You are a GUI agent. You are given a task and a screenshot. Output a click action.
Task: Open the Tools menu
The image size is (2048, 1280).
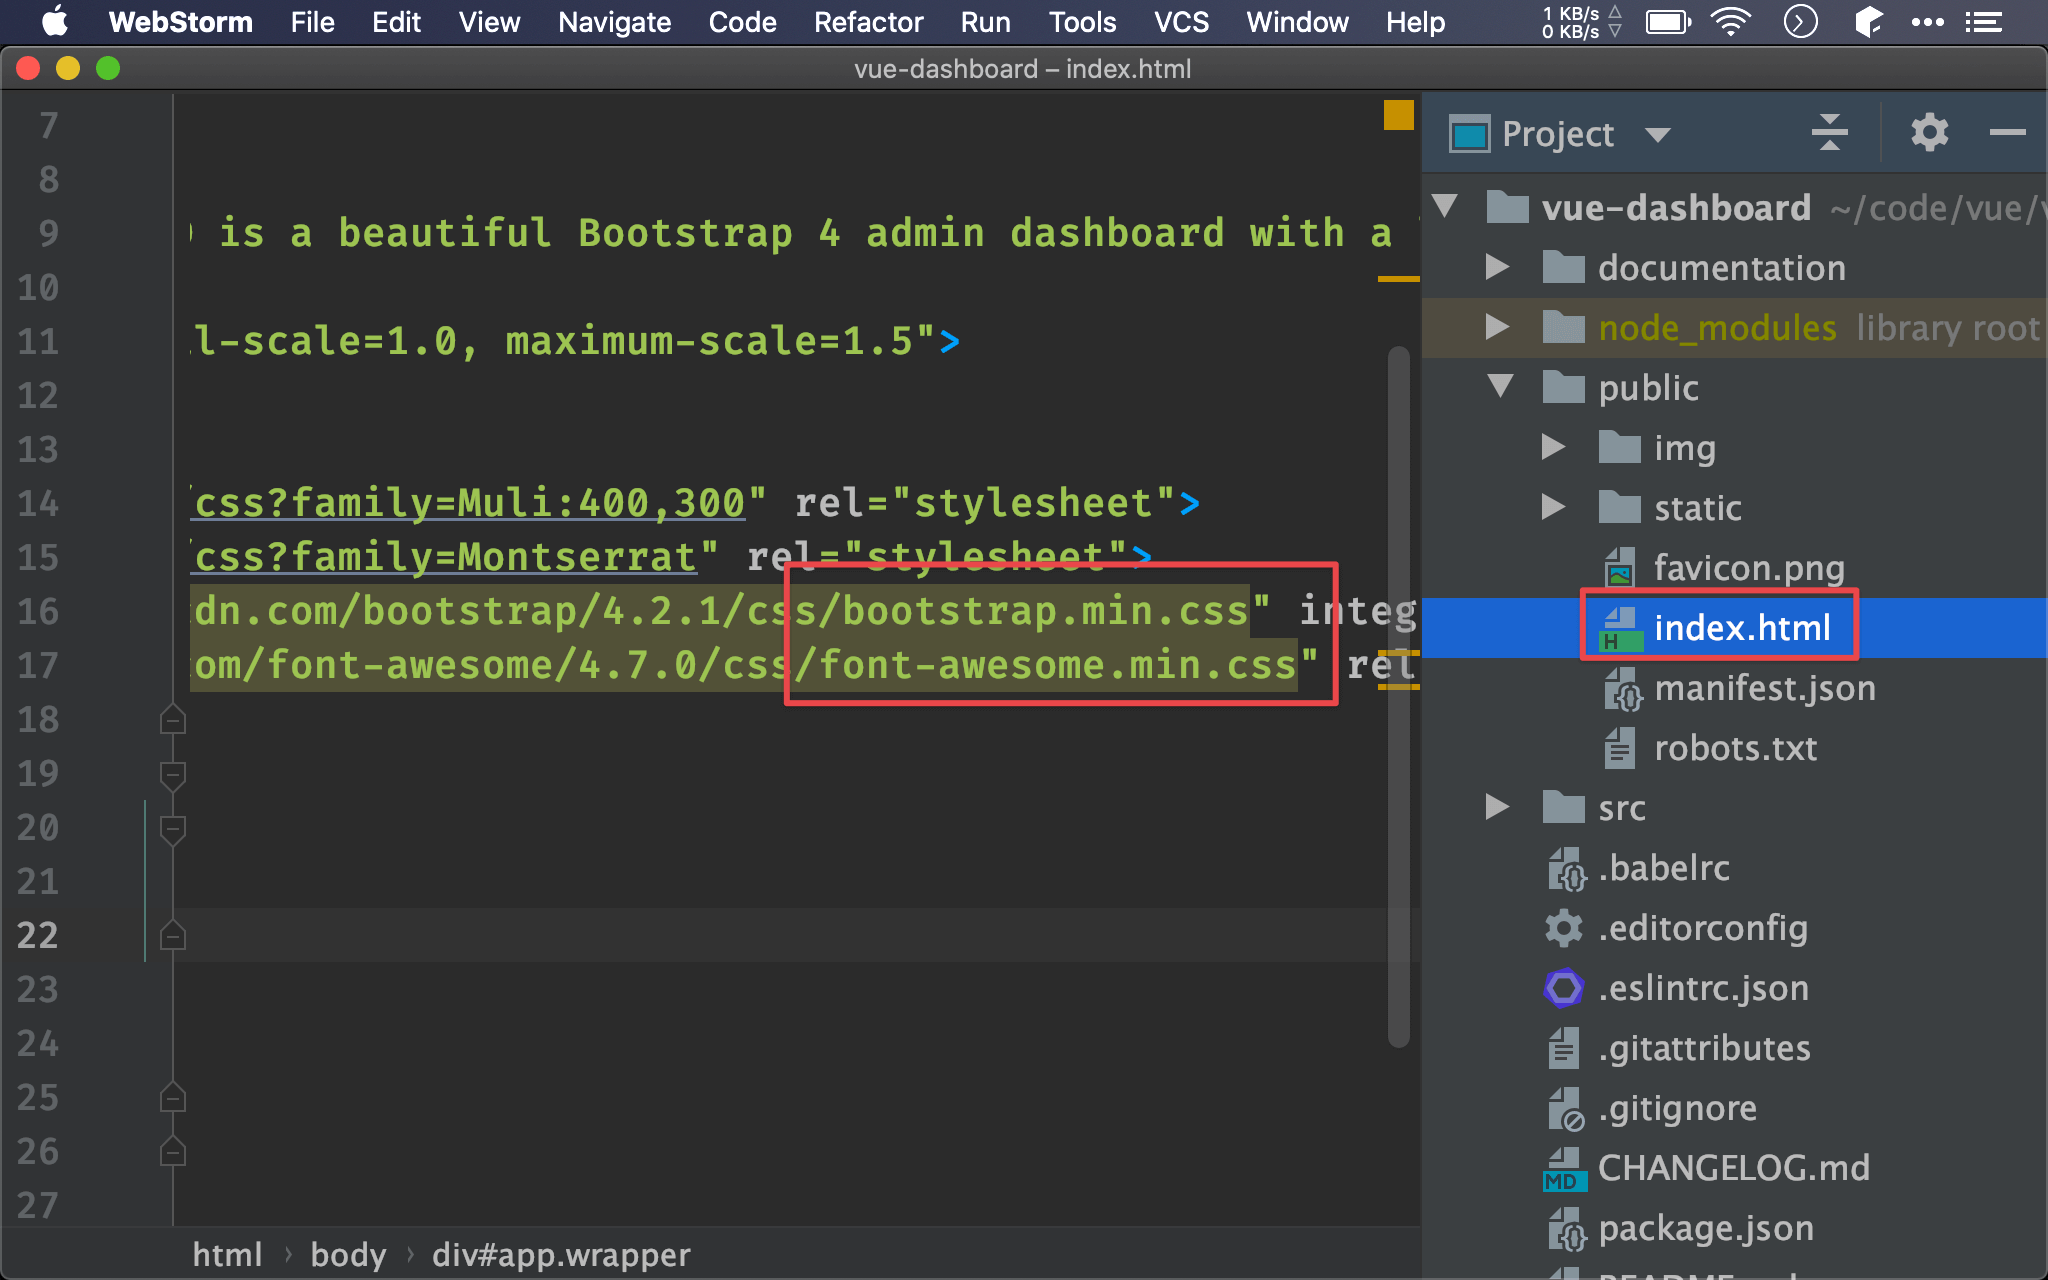(x=1082, y=22)
